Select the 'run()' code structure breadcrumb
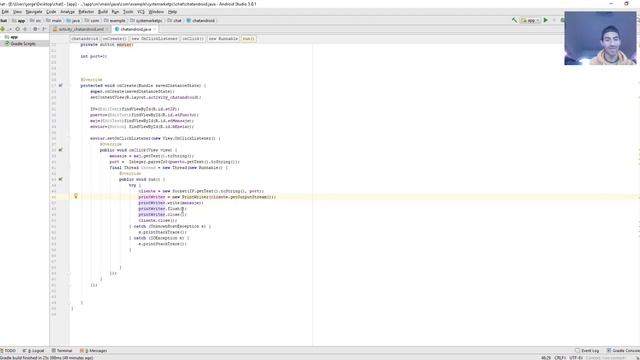640x360 pixels. 248,39
